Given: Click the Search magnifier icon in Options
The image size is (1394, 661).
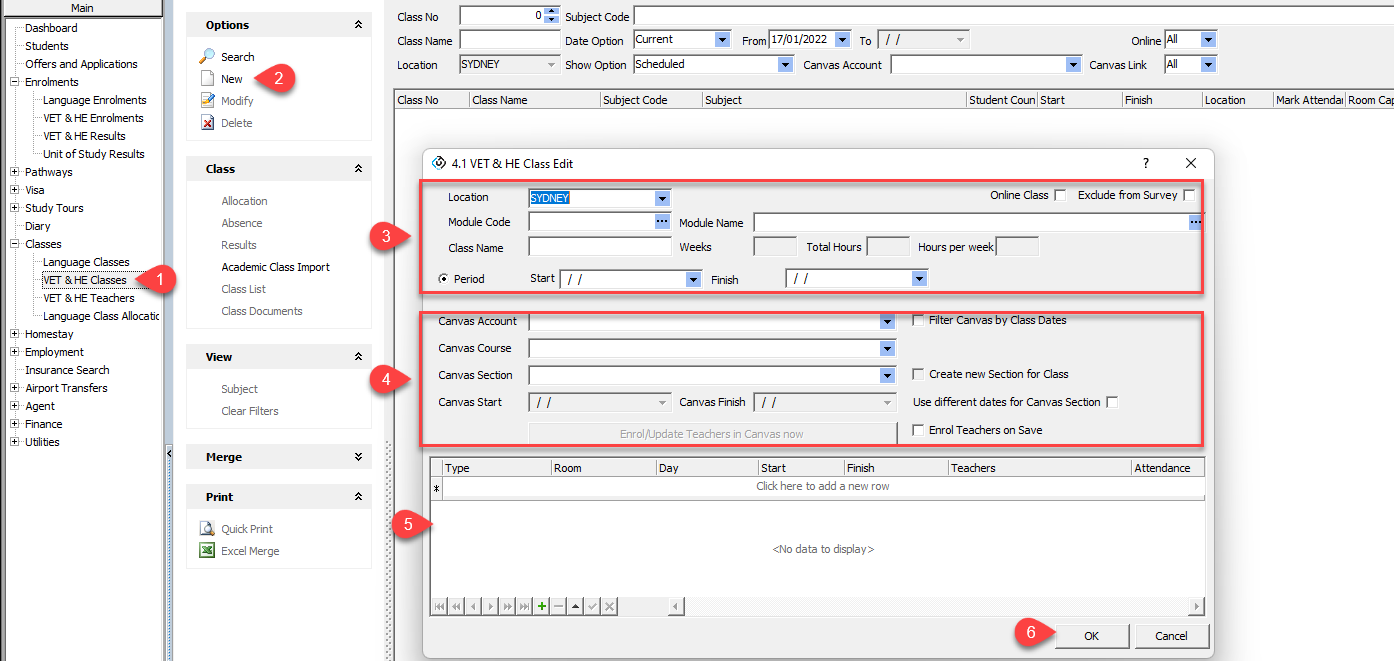Looking at the screenshot, I should pyautogui.click(x=207, y=57).
